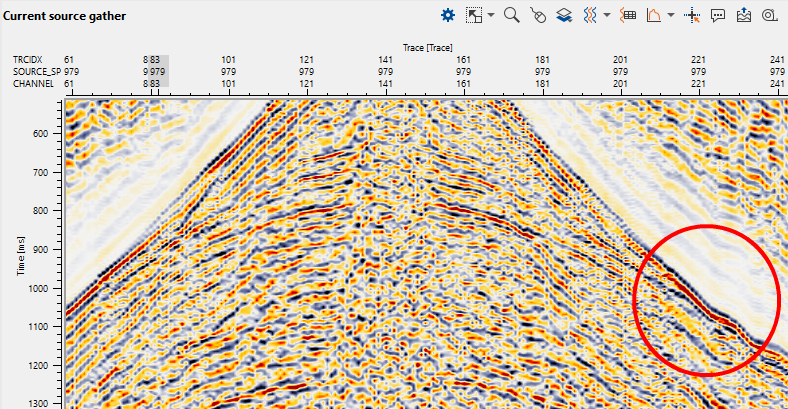Click the TRCIDX header label
Viewport: 788px width, 409px height.
tap(28, 60)
